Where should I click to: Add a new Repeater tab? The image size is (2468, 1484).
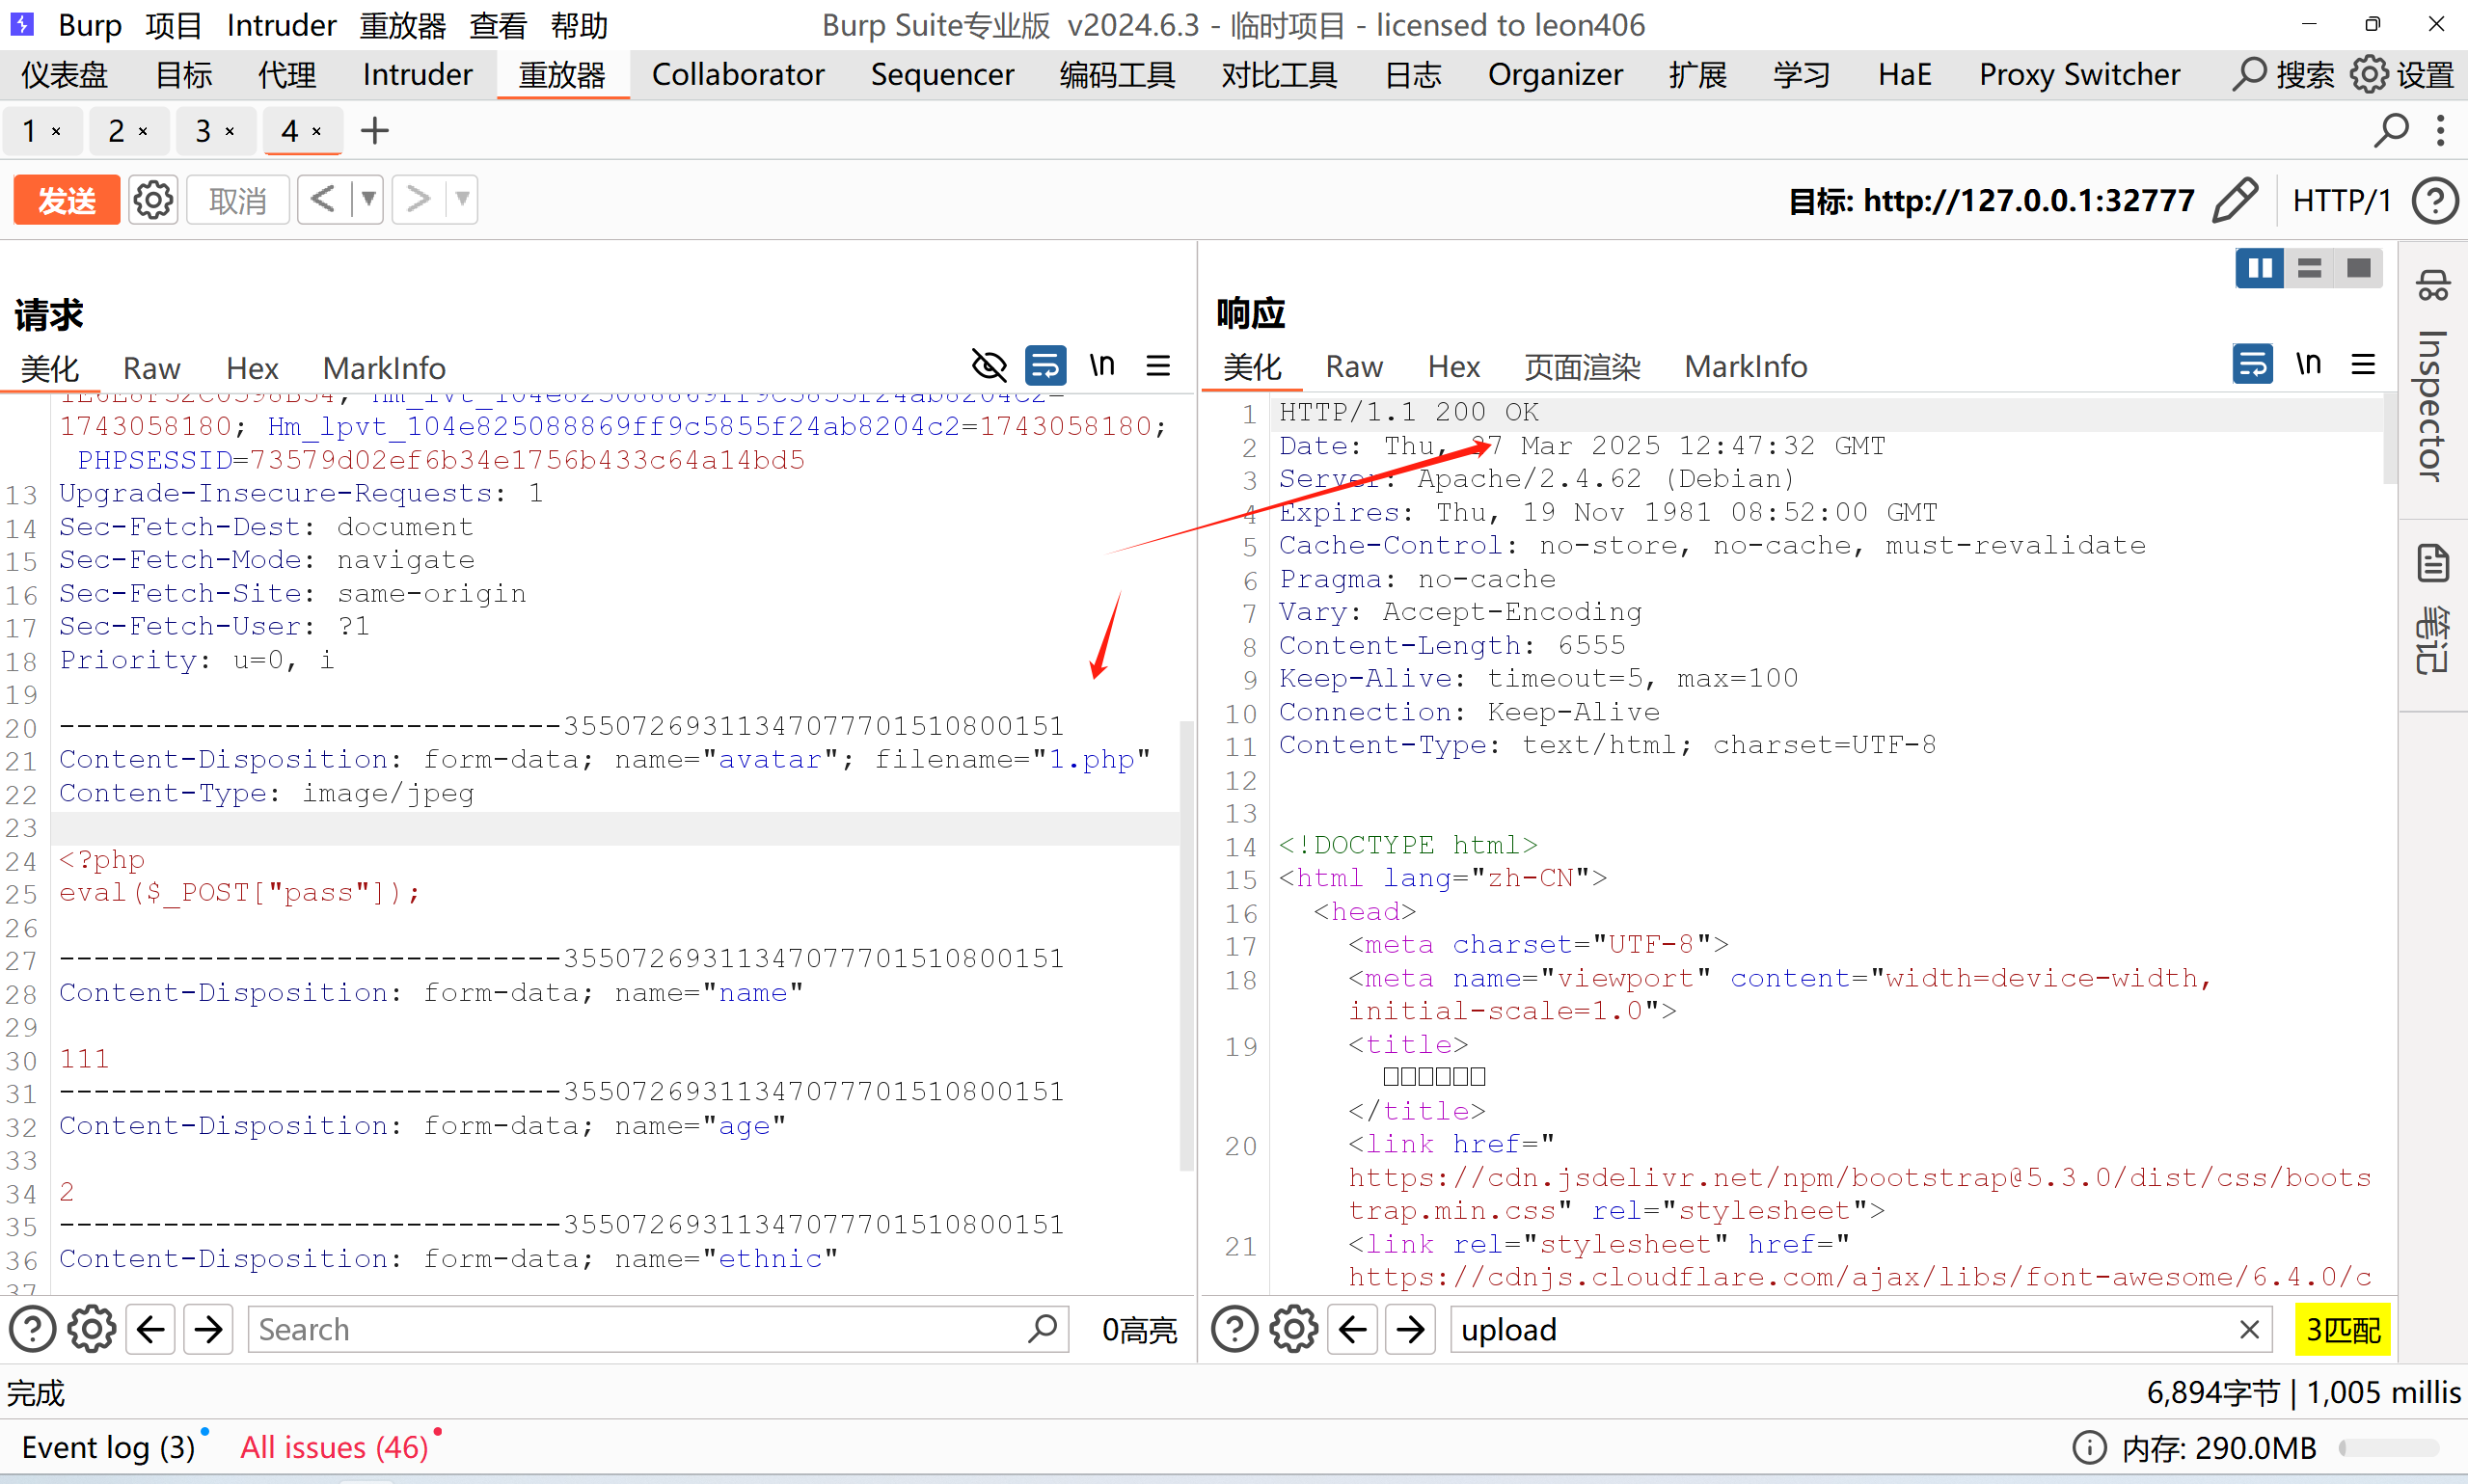pyautogui.click(x=375, y=131)
